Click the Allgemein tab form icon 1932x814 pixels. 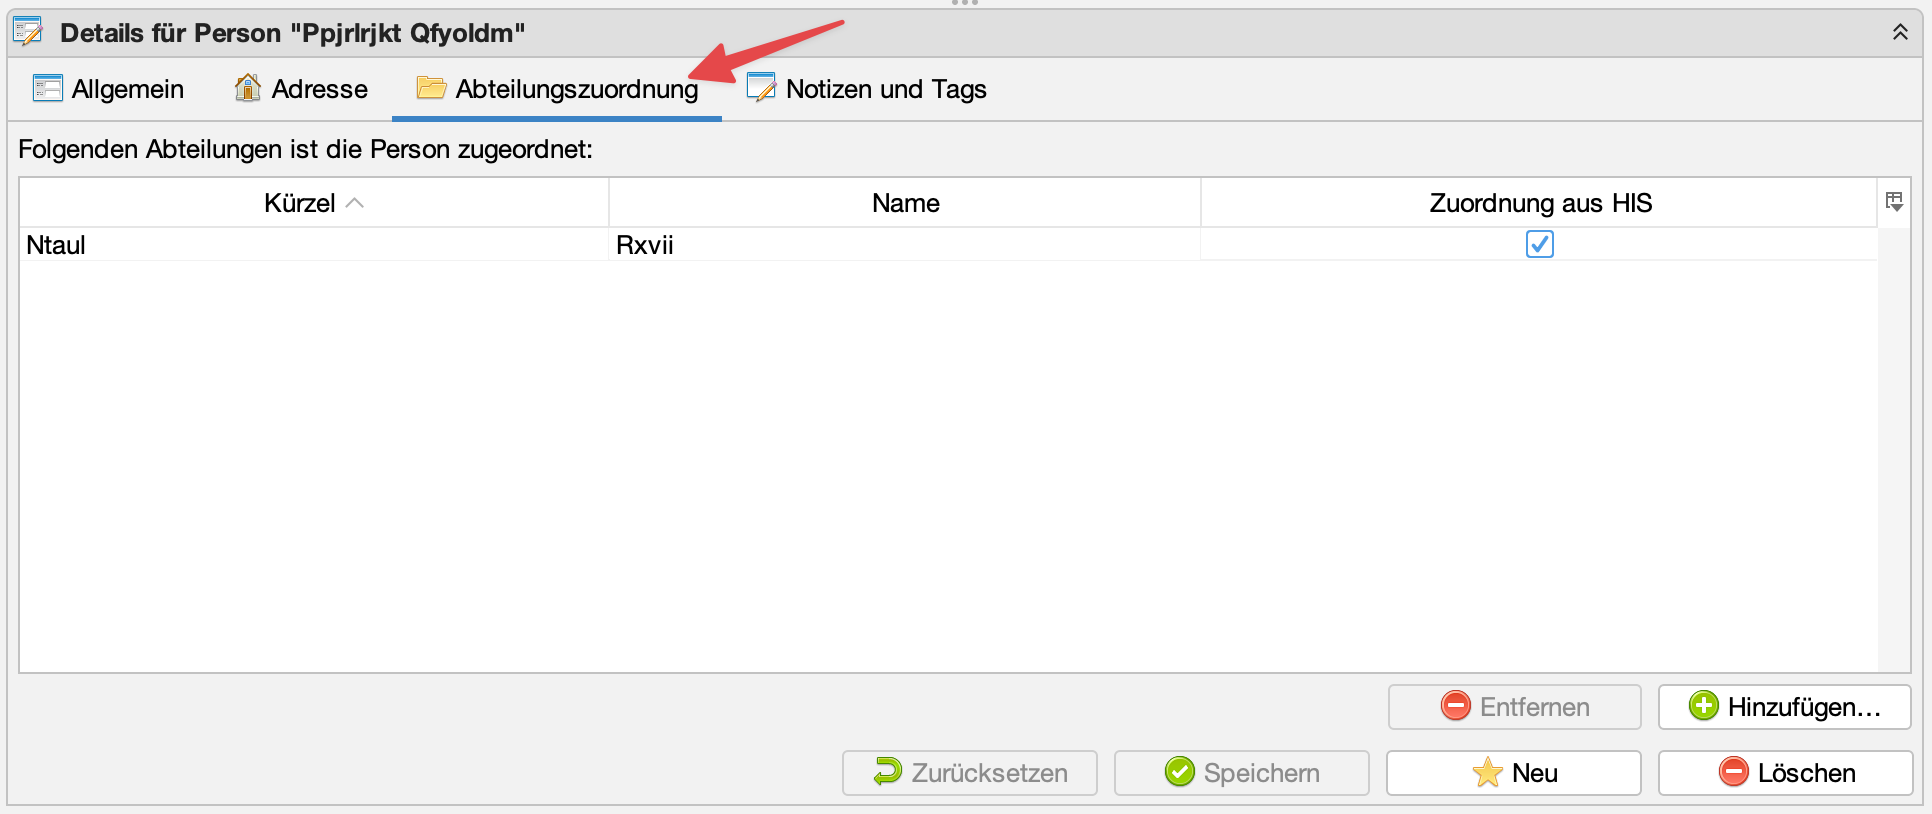tap(47, 89)
